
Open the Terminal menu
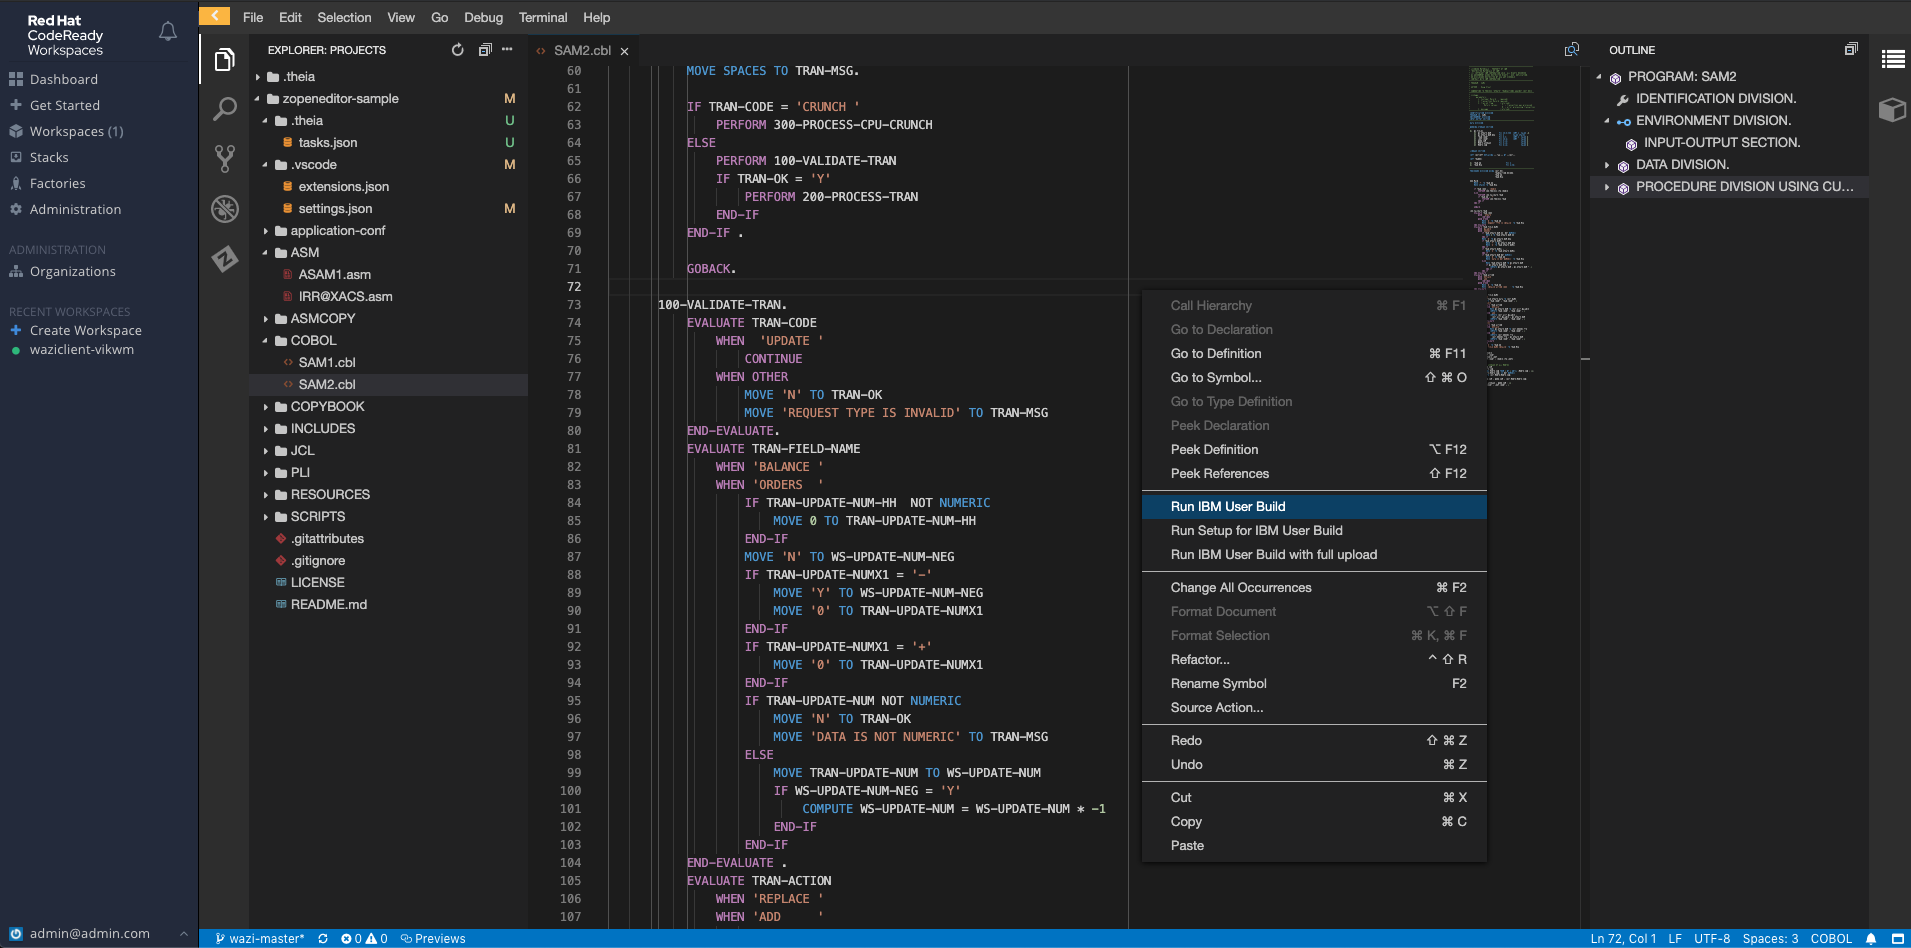[543, 17]
